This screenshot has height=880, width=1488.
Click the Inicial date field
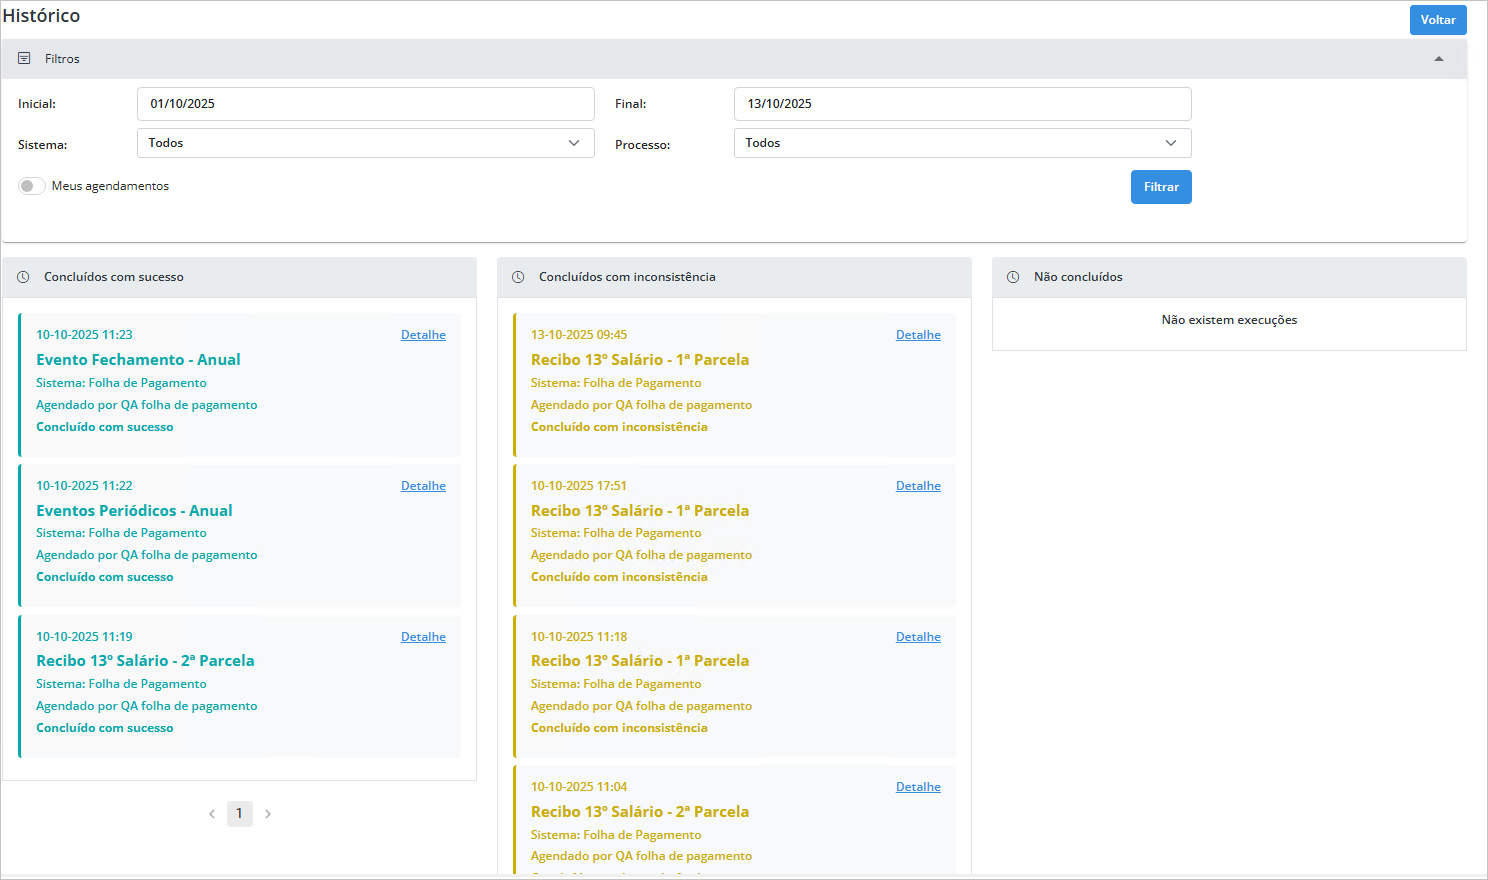[365, 104]
